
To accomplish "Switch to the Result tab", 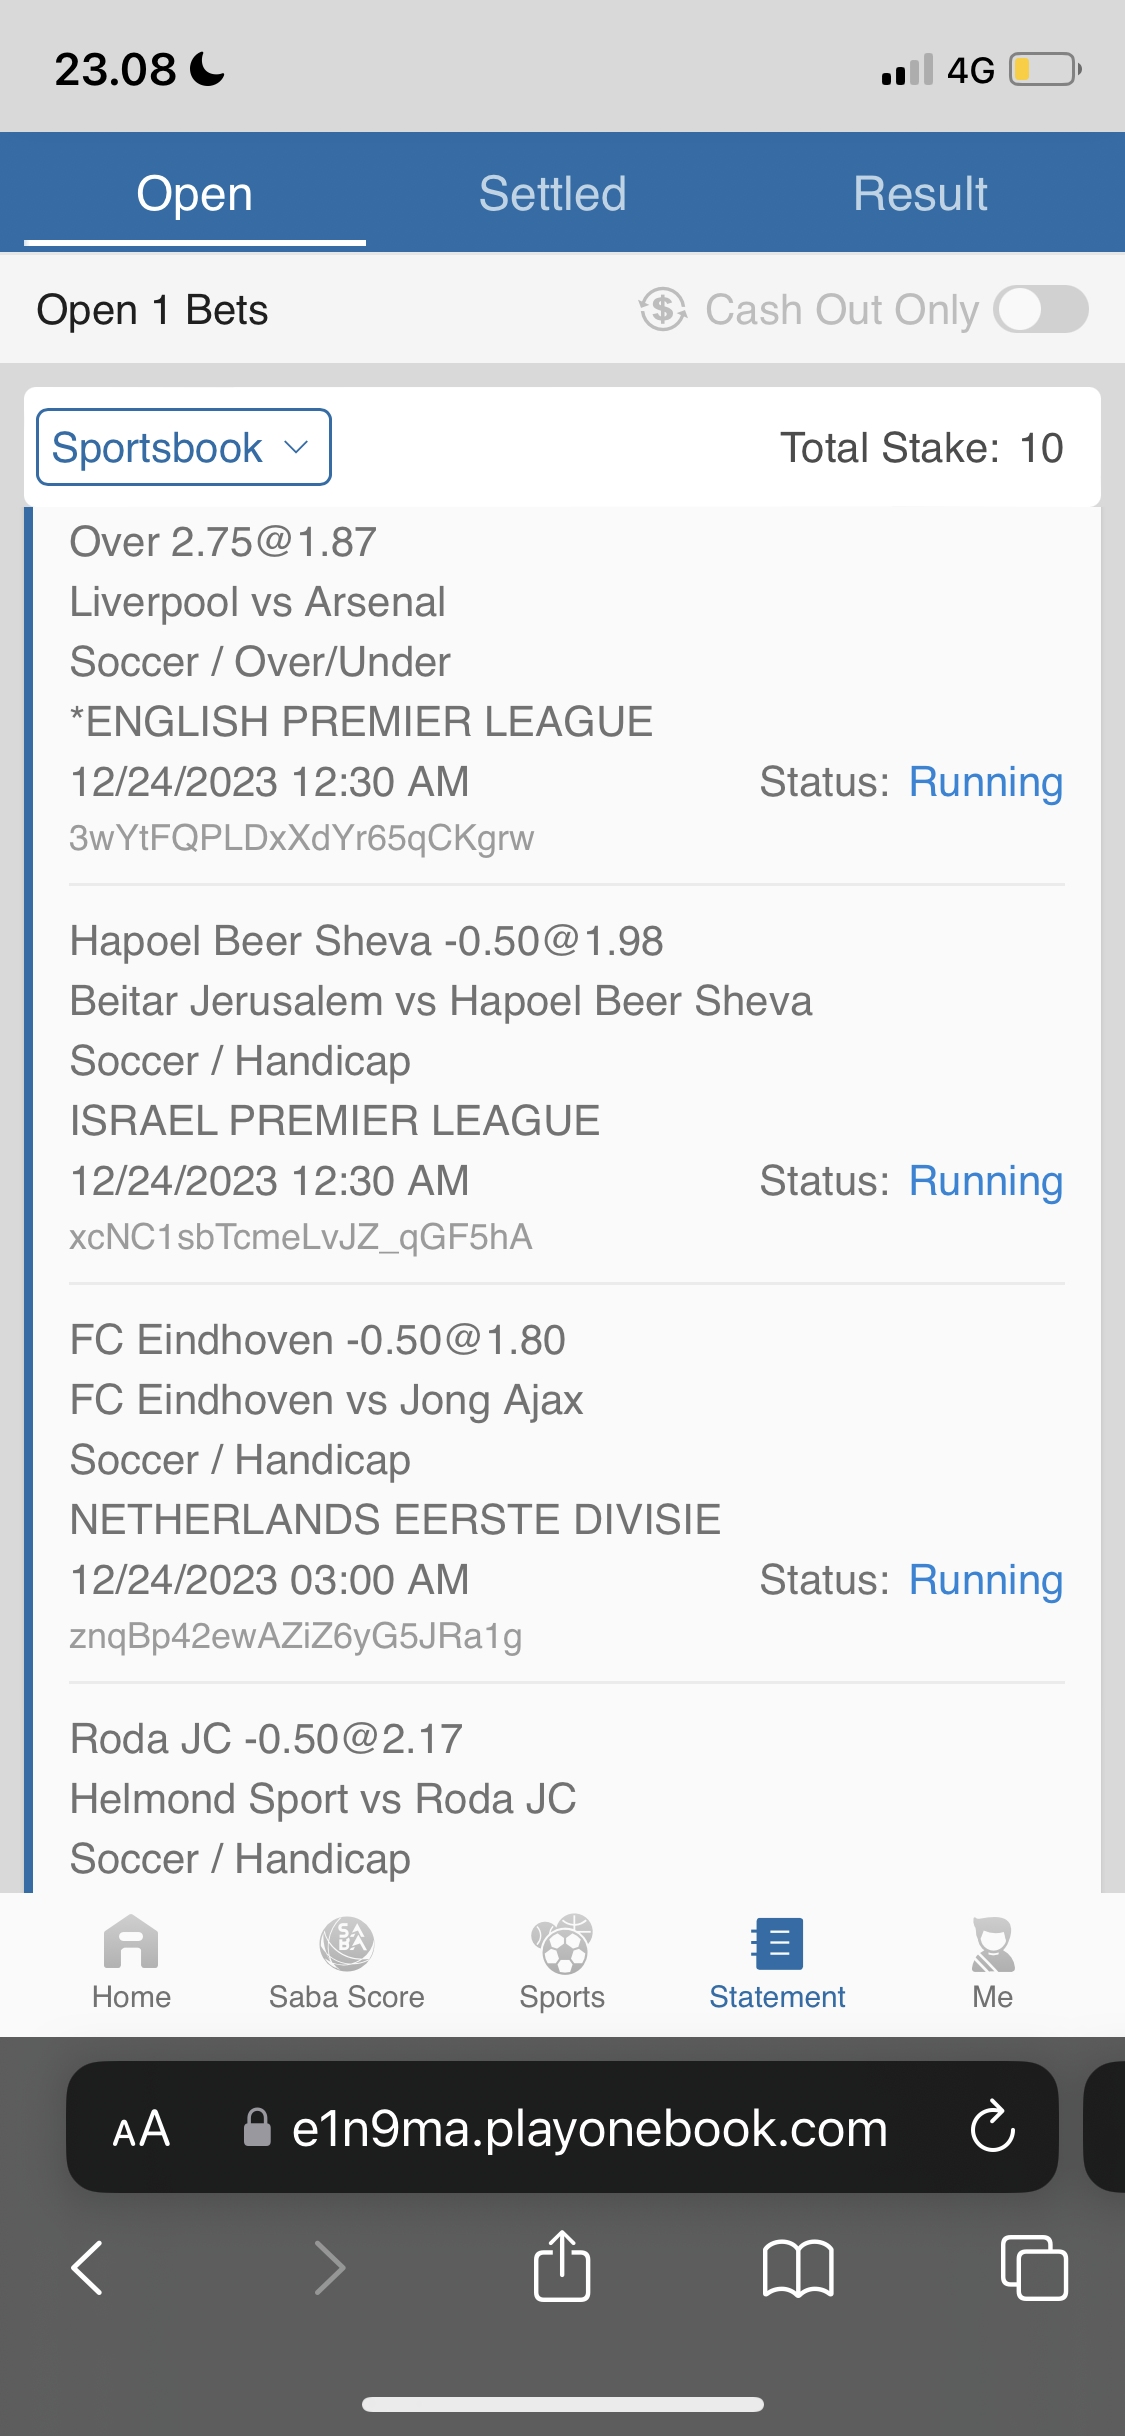I will (920, 193).
